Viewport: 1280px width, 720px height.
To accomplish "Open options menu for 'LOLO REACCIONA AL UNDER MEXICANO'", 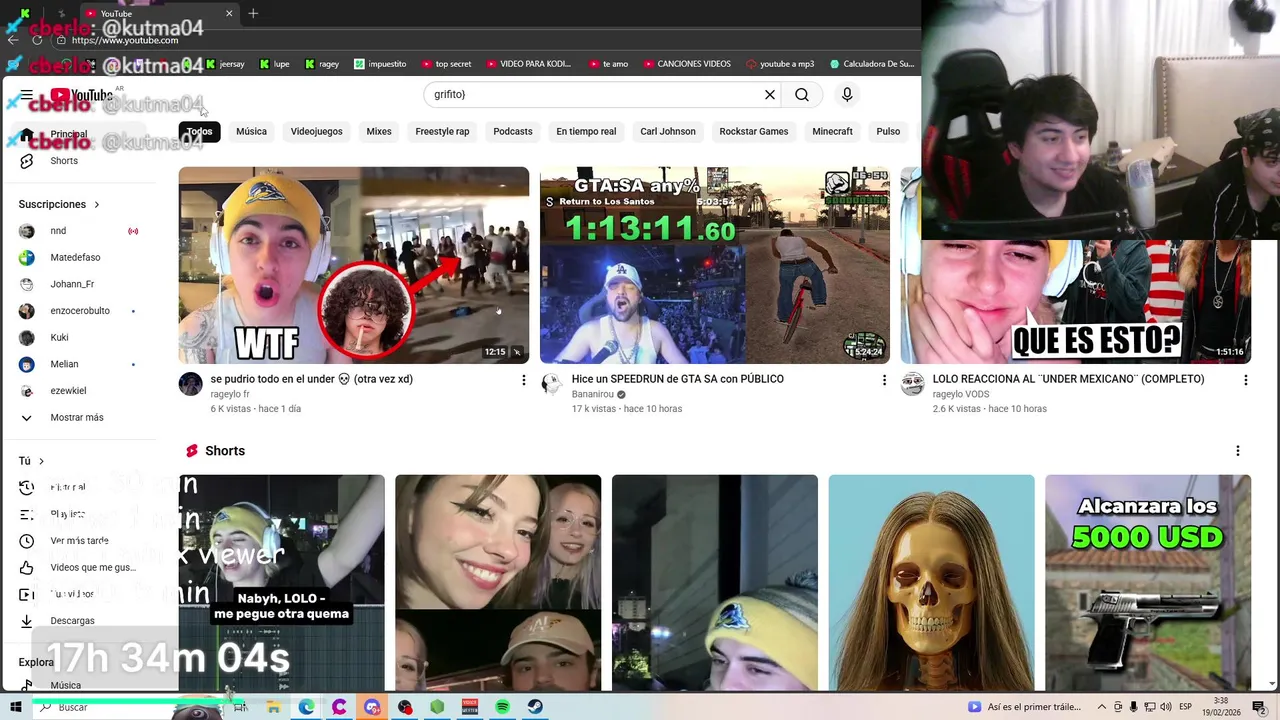I will point(1245,380).
